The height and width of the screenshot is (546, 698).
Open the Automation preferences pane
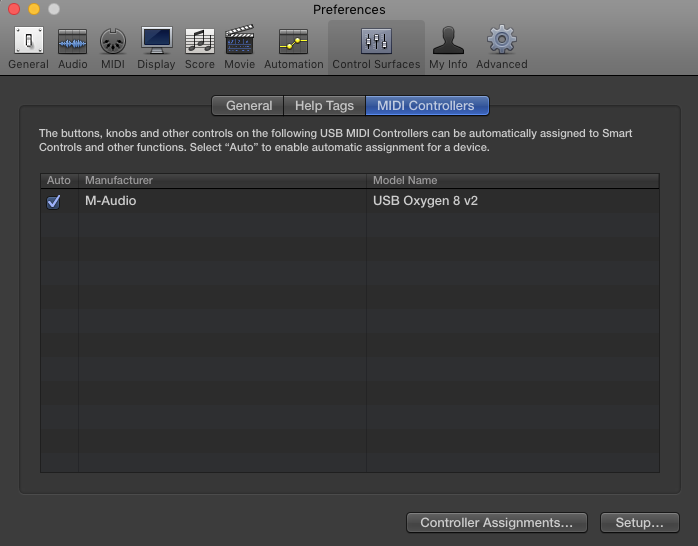[294, 47]
